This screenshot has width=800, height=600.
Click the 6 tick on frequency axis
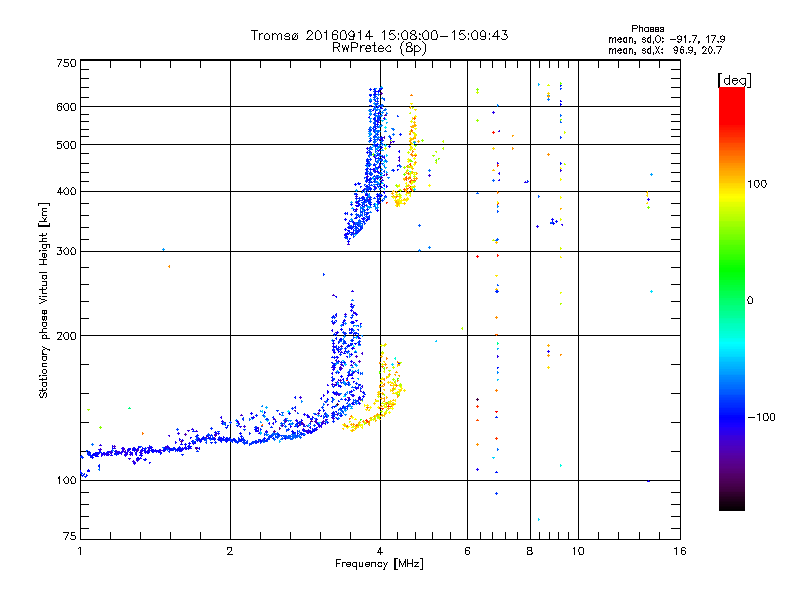(467, 551)
